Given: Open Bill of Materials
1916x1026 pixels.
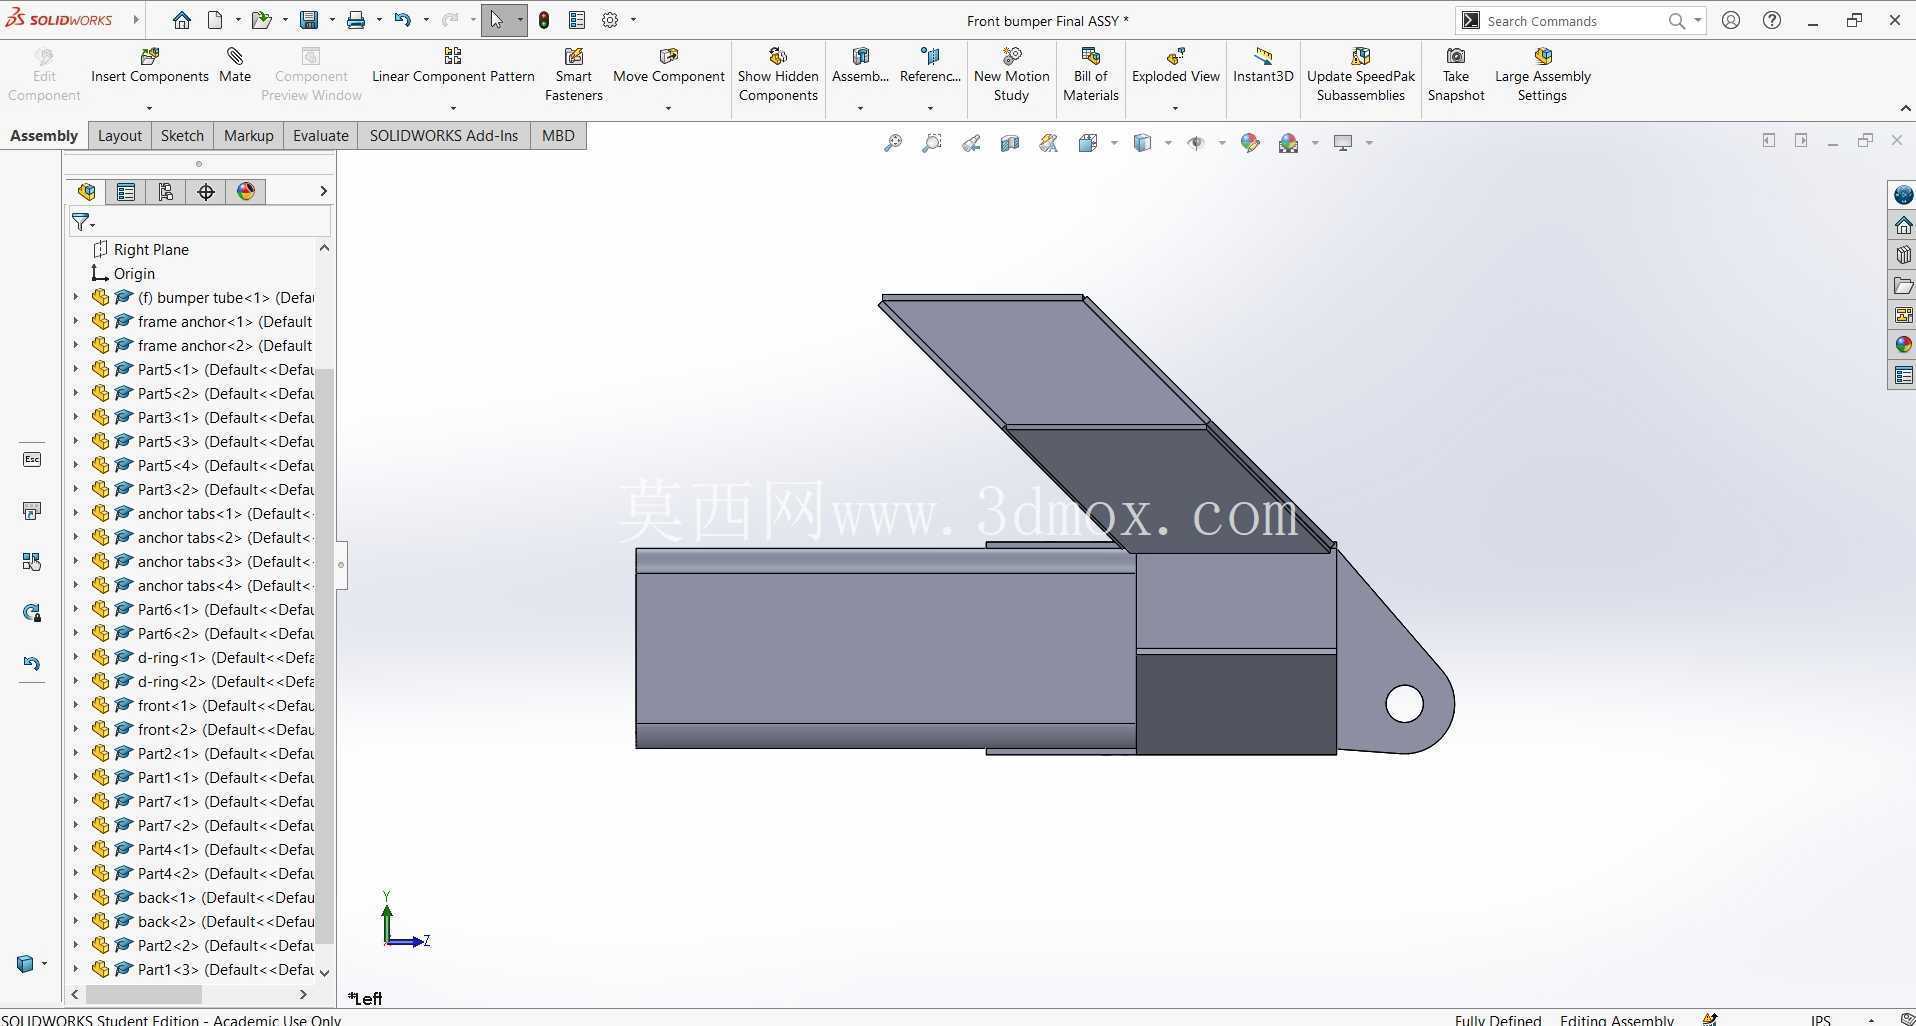Looking at the screenshot, I should [x=1090, y=75].
